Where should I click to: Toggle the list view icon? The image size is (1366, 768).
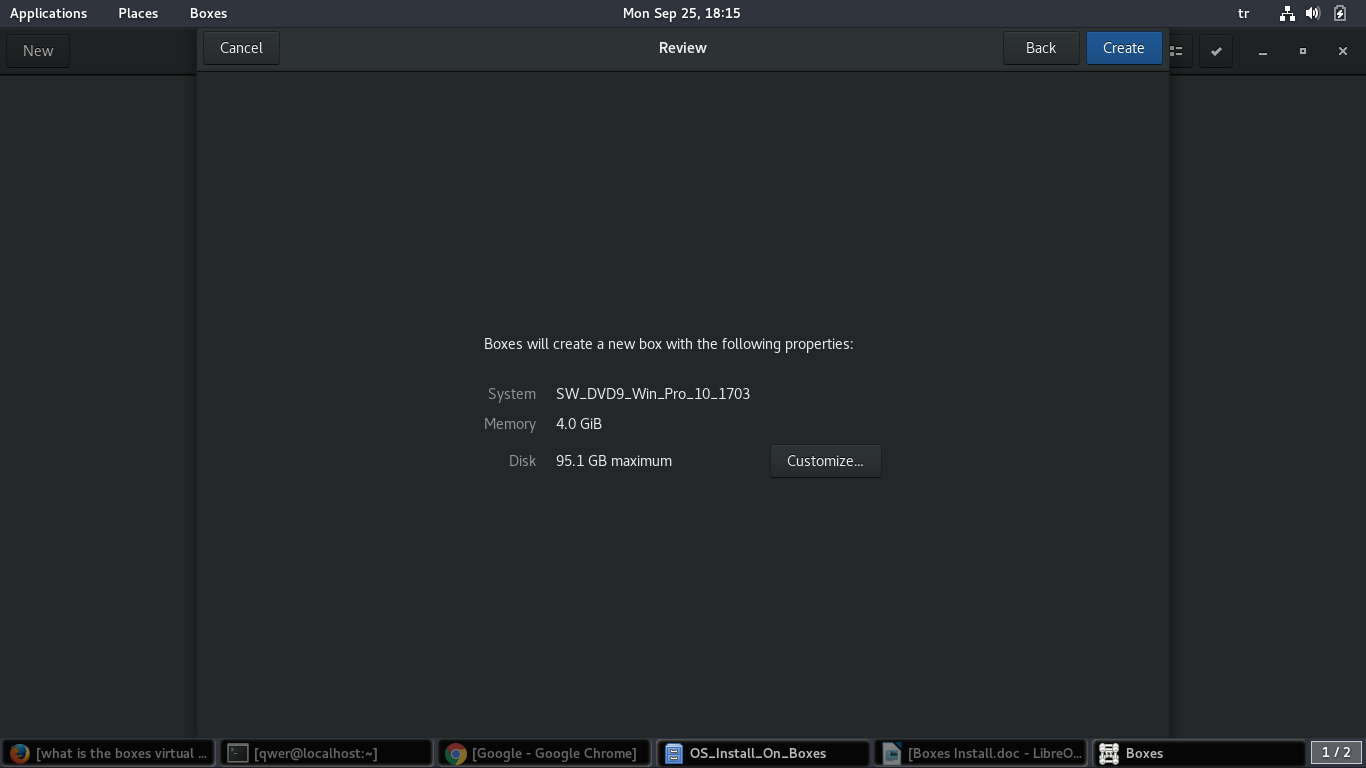point(1177,51)
